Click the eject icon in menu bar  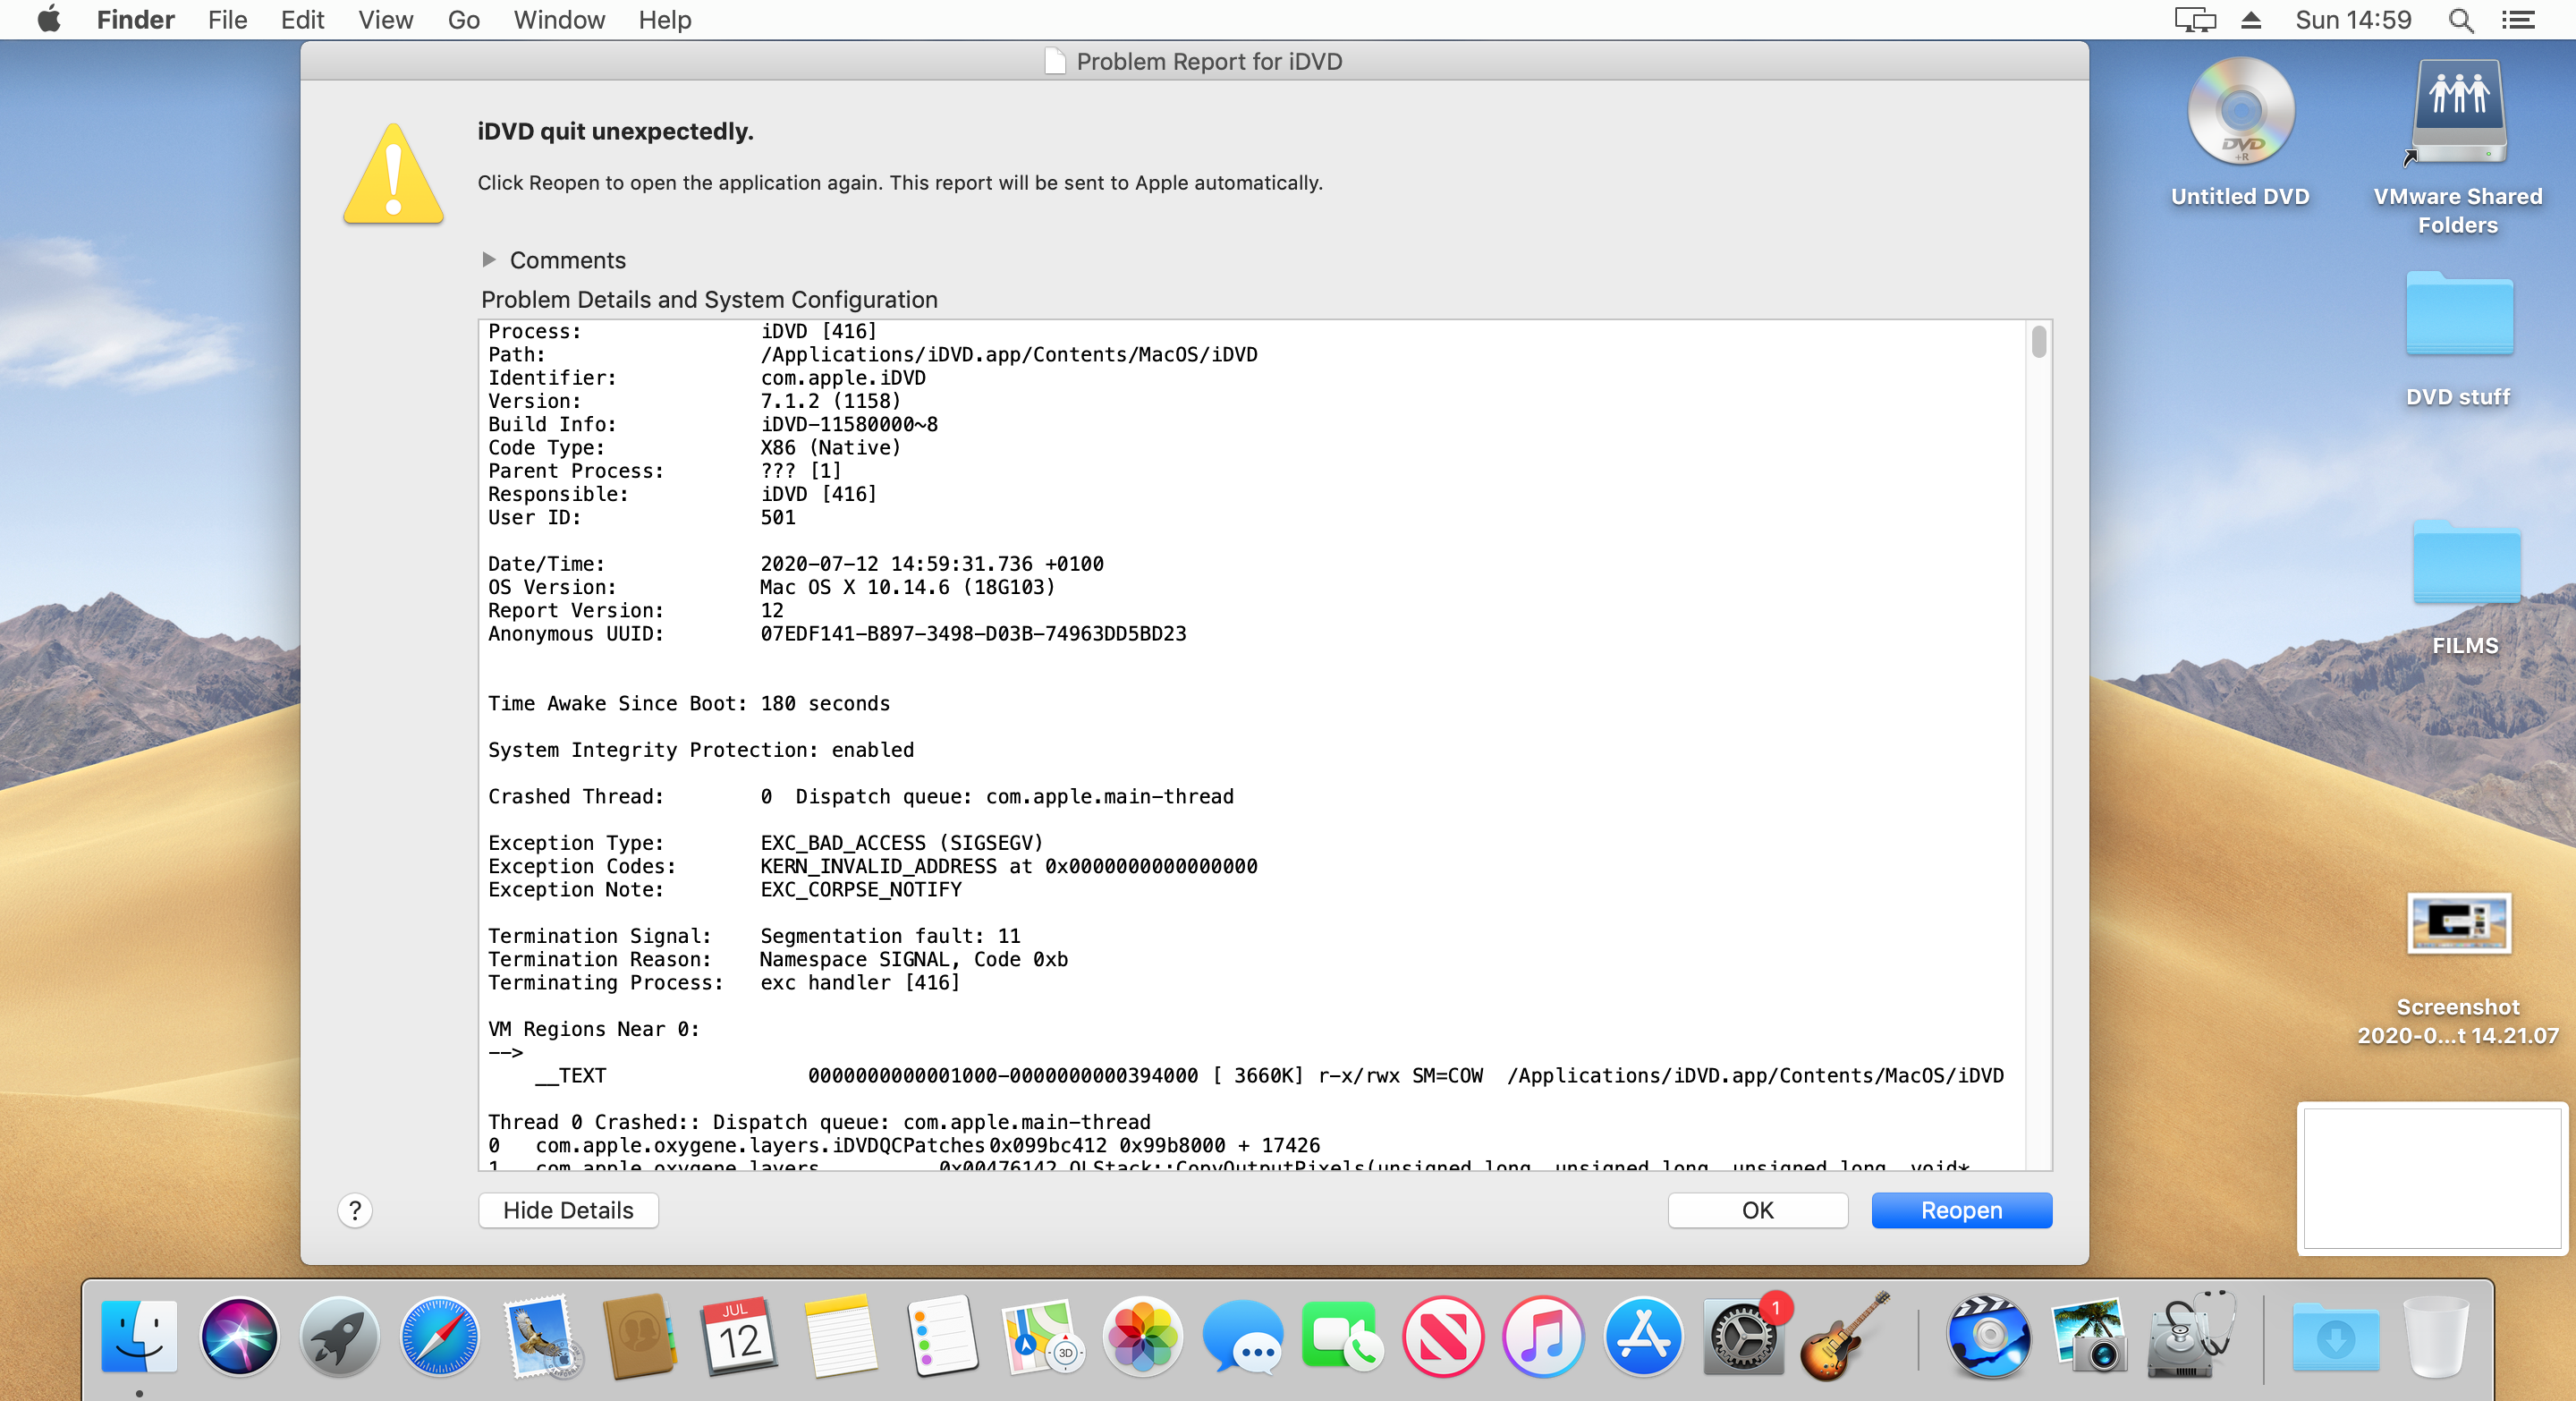point(2250,20)
